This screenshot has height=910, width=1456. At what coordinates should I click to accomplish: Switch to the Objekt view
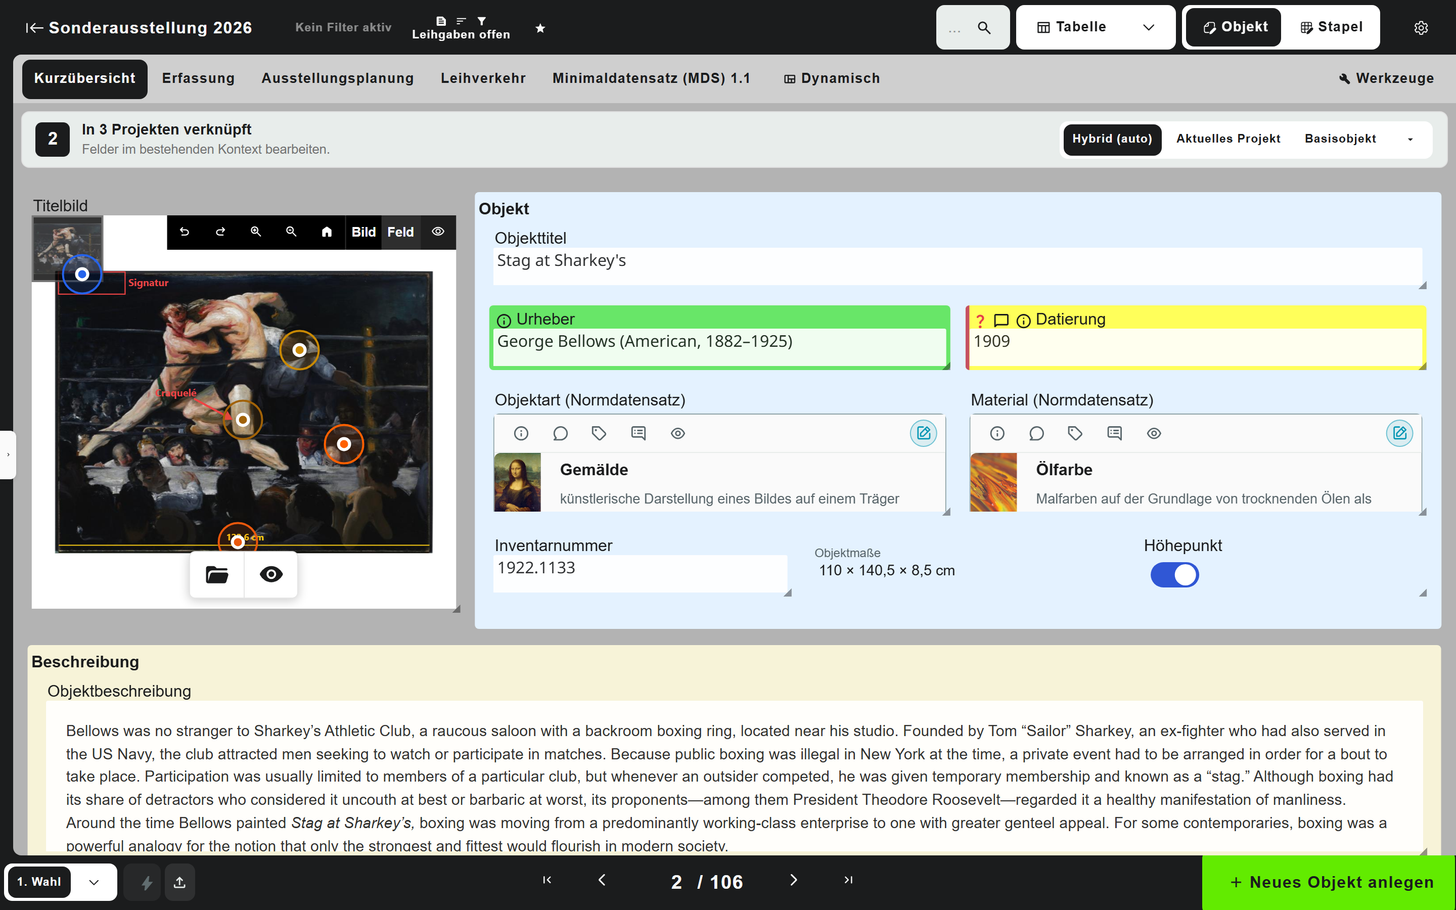pyautogui.click(x=1234, y=27)
